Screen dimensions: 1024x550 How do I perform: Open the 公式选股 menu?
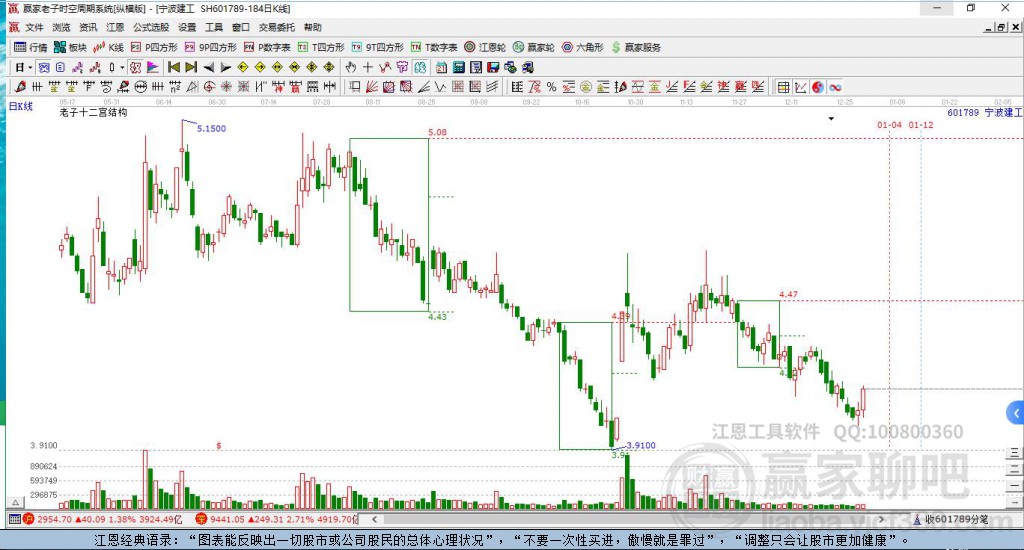151,27
